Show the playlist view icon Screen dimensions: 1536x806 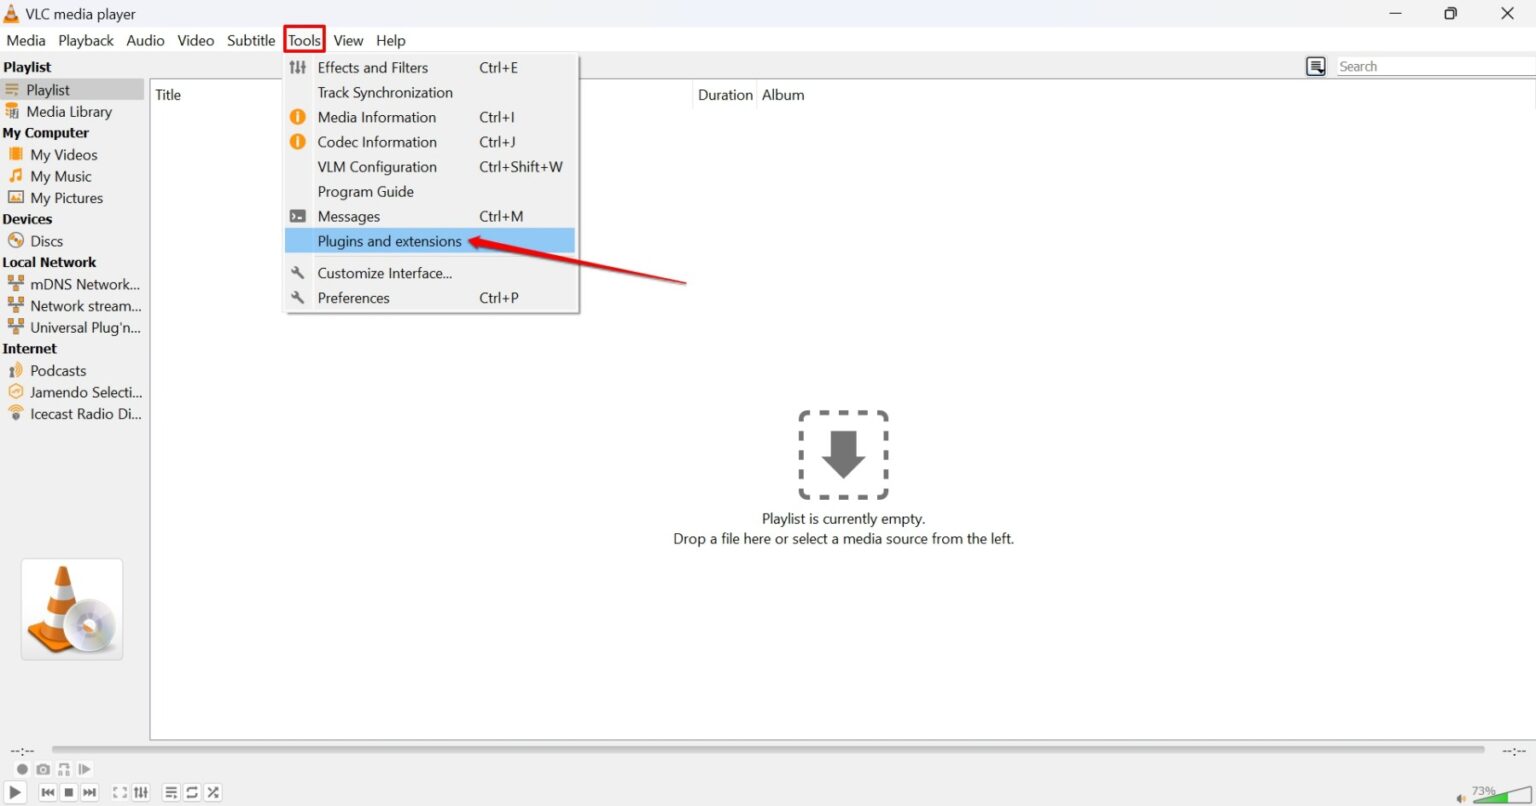(170, 792)
